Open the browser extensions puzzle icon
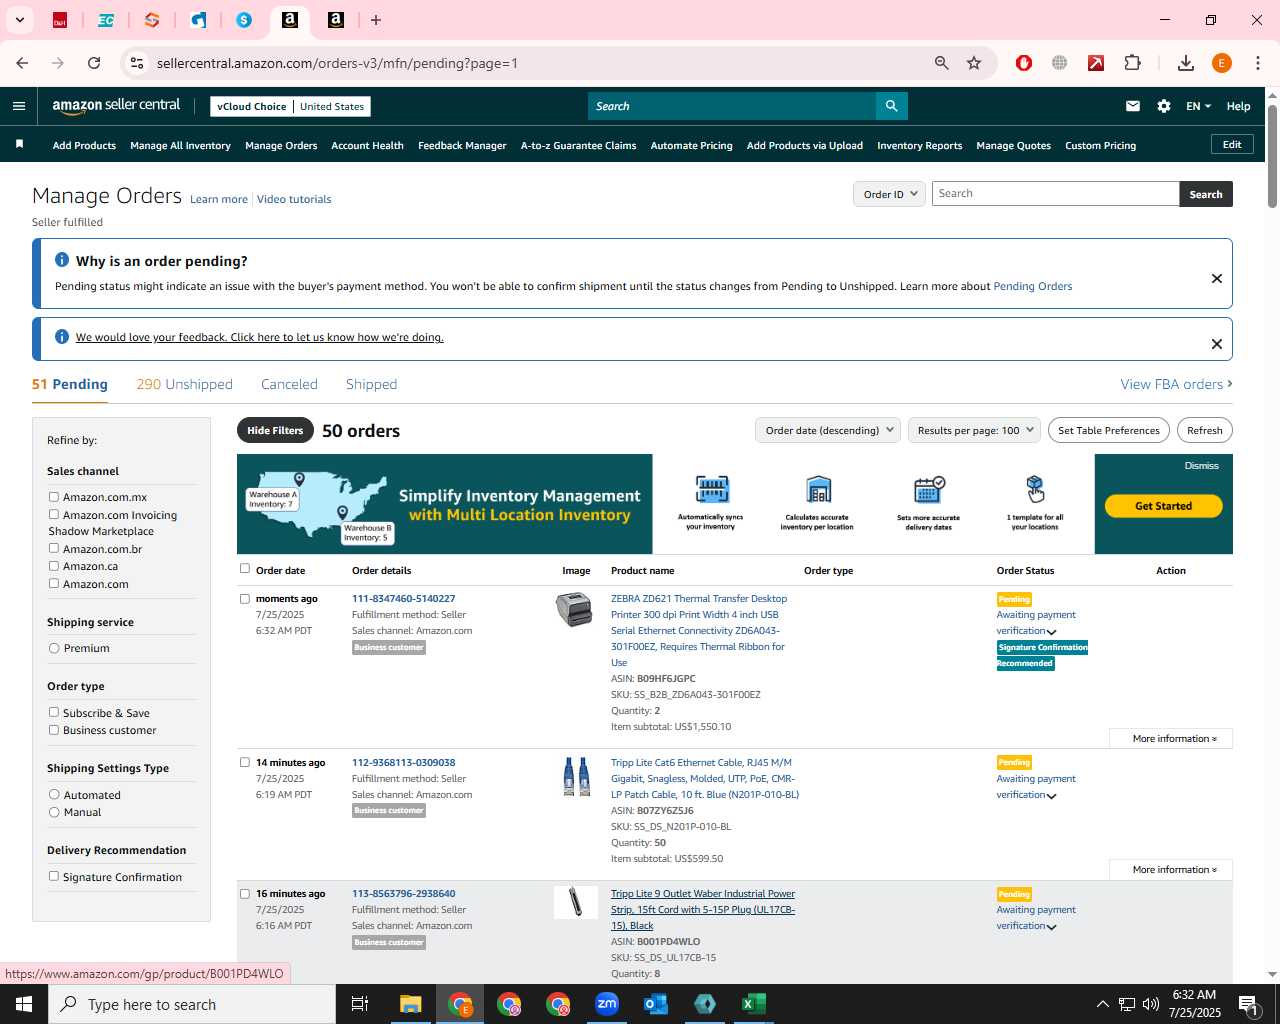 1132,63
